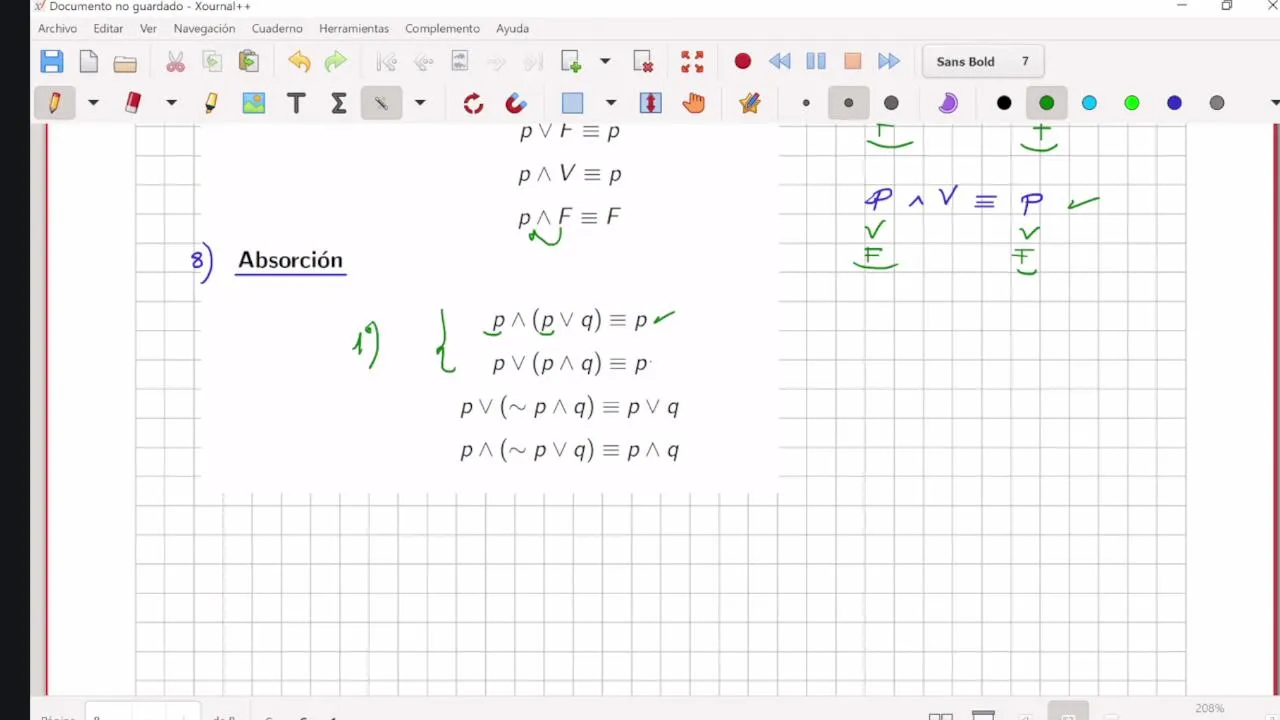
Task: Pick the dark green color swatch
Action: point(1046,103)
